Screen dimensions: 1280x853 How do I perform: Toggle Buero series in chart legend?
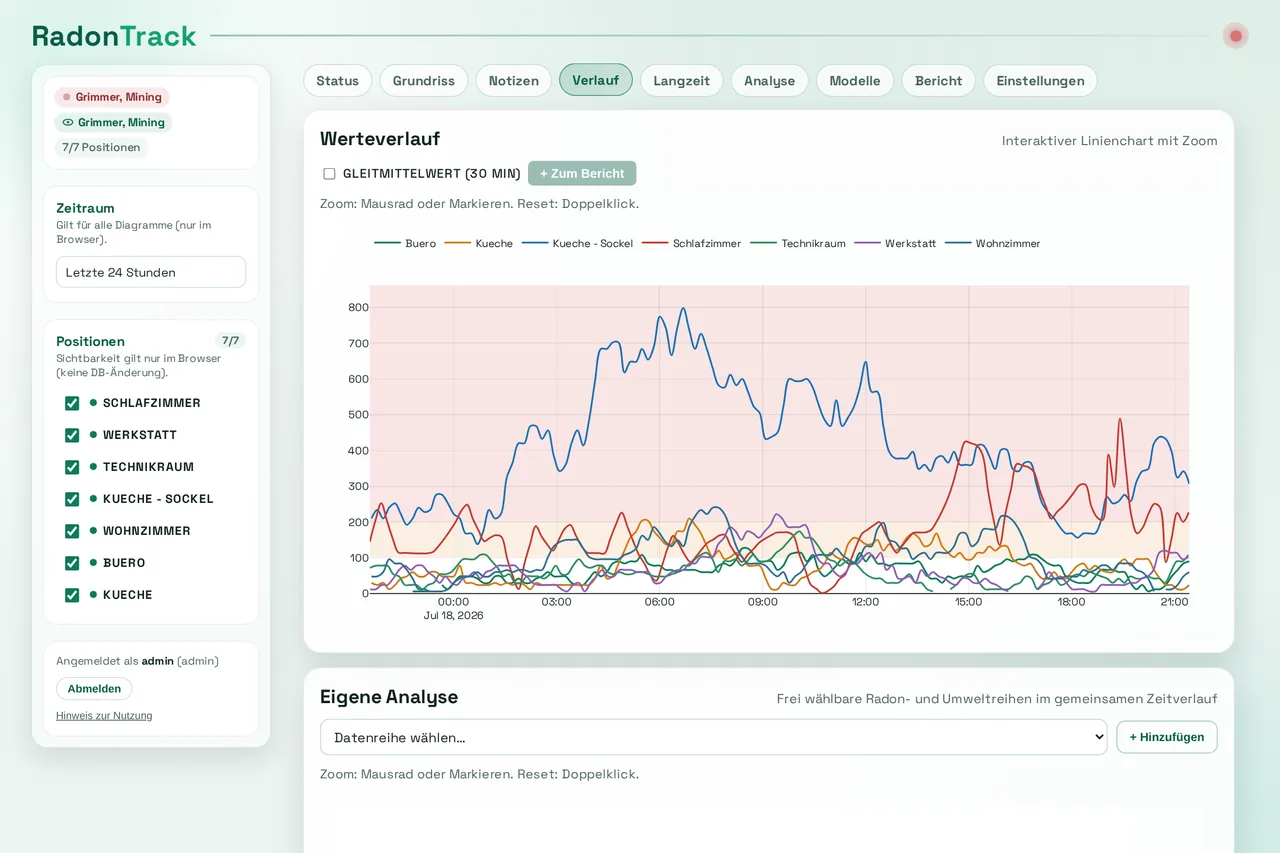click(x=405, y=243)
